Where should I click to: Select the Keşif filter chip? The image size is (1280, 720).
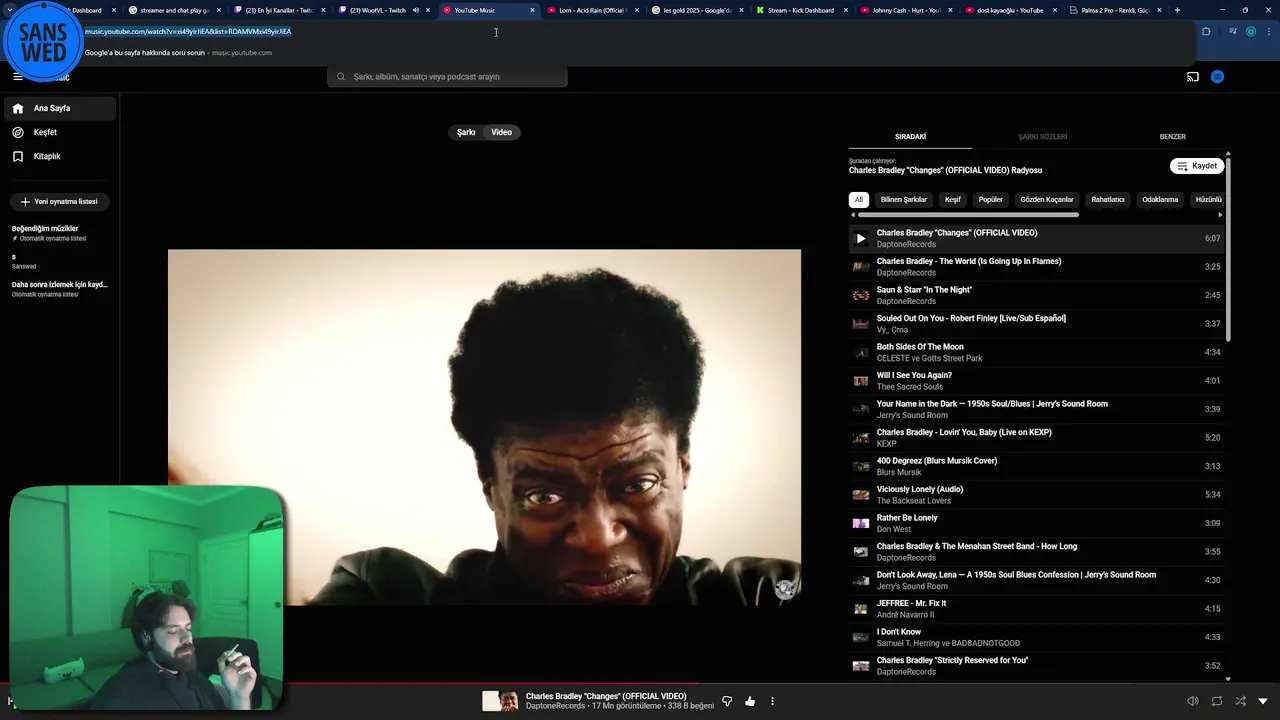[x=952, y=200]
